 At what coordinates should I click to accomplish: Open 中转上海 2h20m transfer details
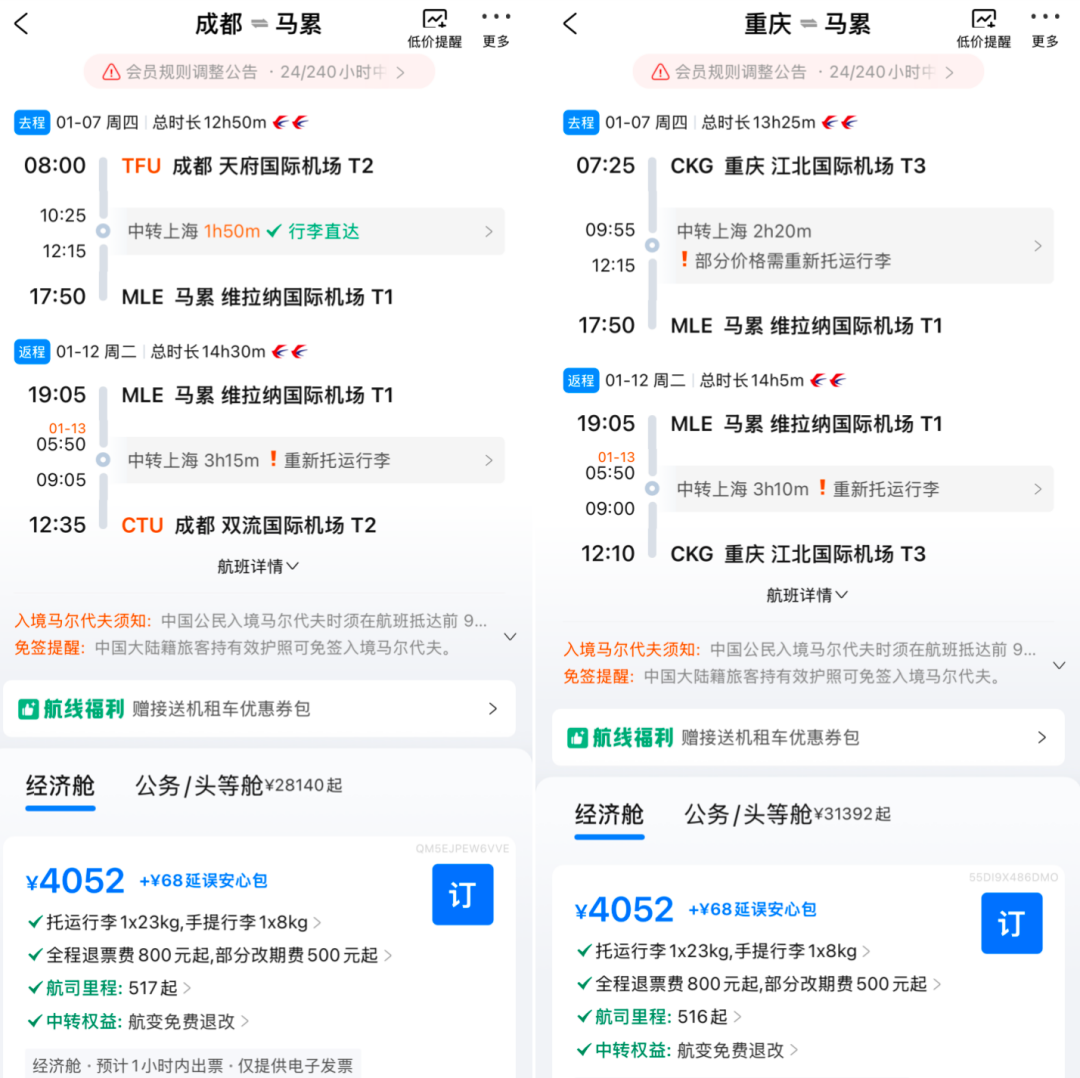click(x=858, y=246)
